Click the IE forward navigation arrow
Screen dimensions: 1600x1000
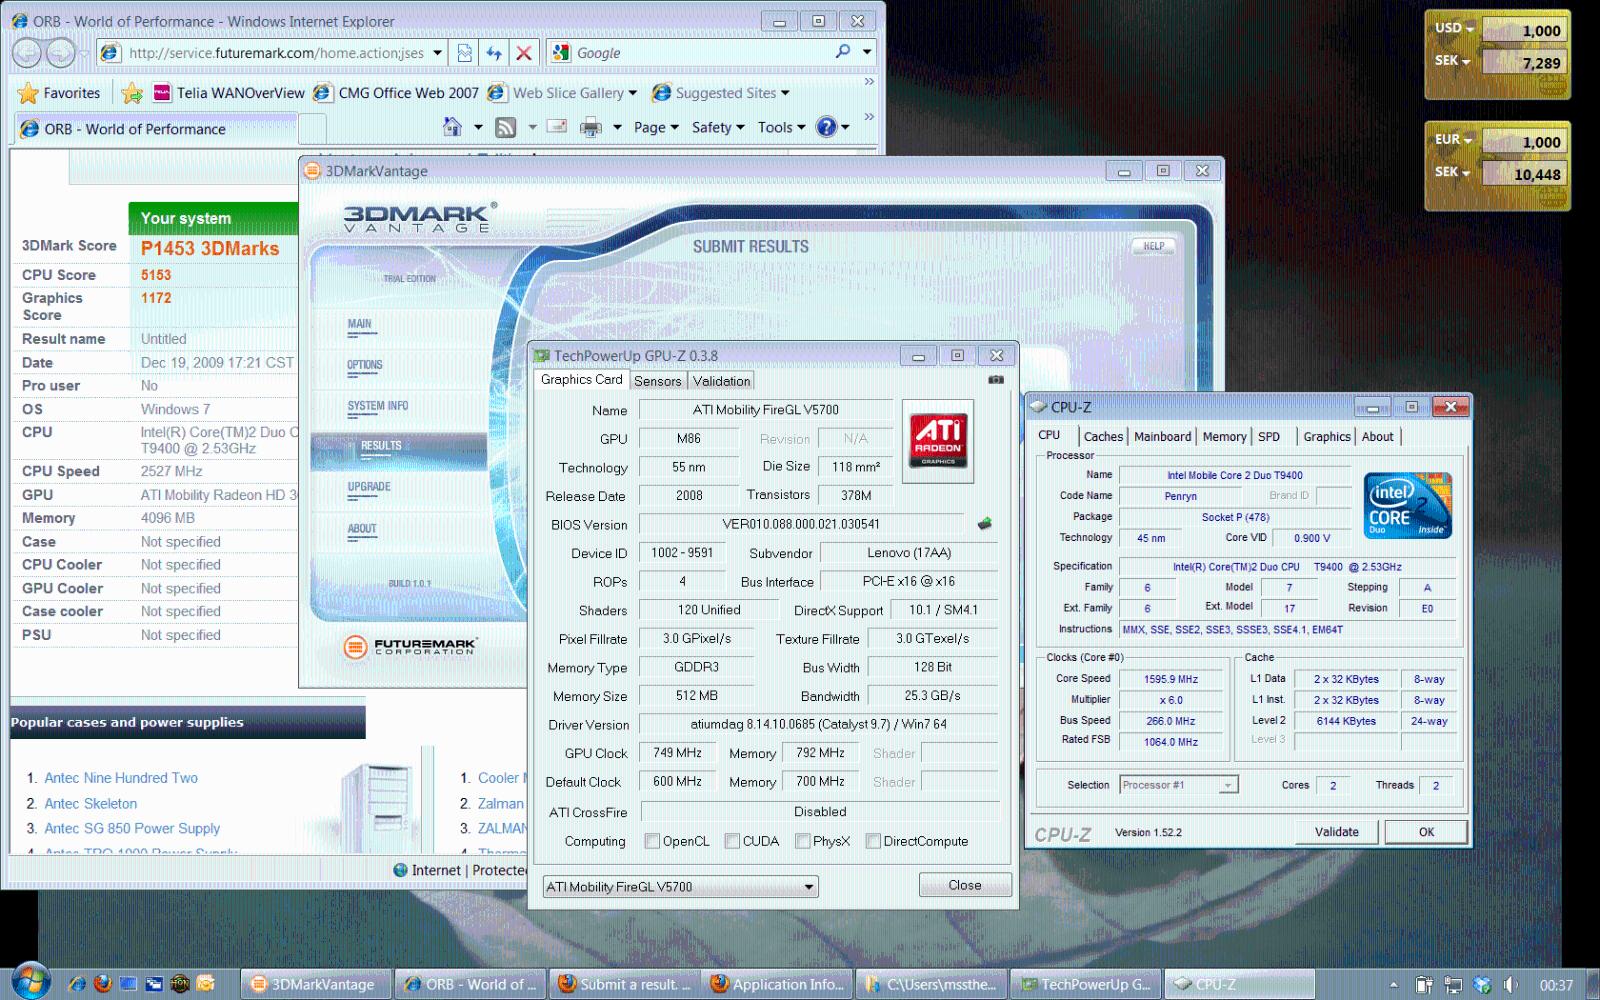point(61,53)
